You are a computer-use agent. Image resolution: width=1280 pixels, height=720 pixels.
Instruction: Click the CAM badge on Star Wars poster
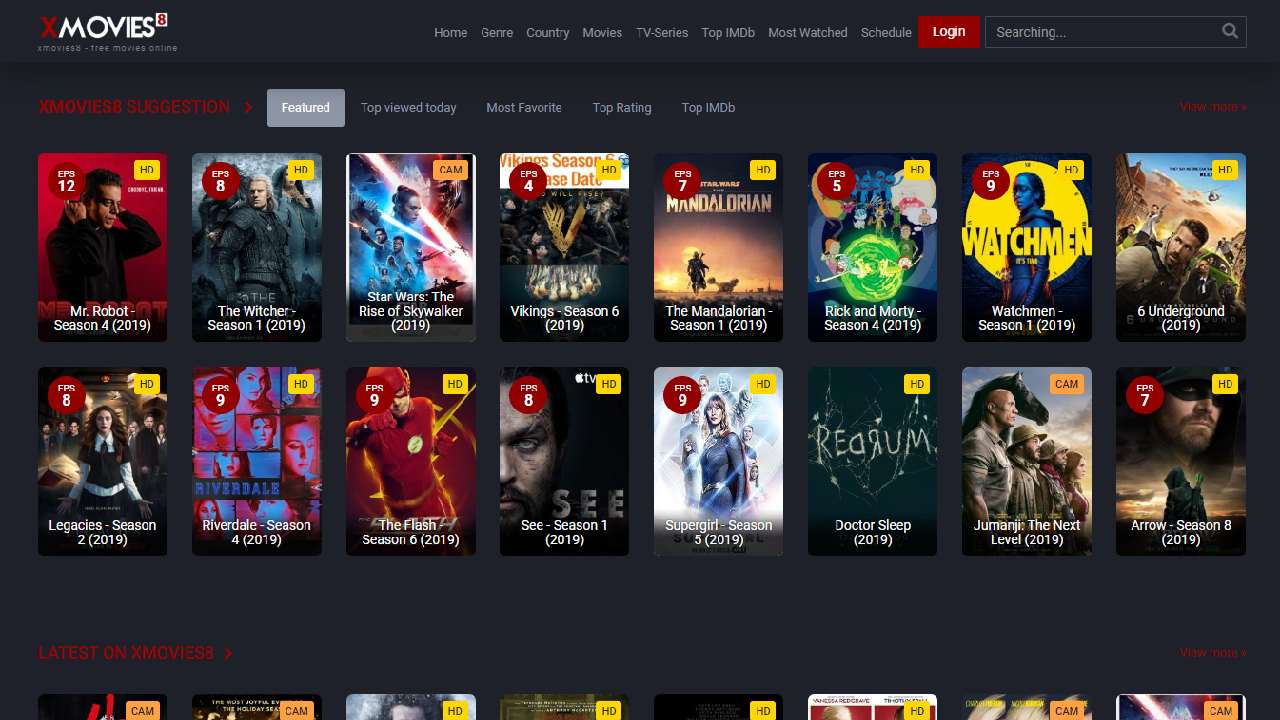coord(451,170)
